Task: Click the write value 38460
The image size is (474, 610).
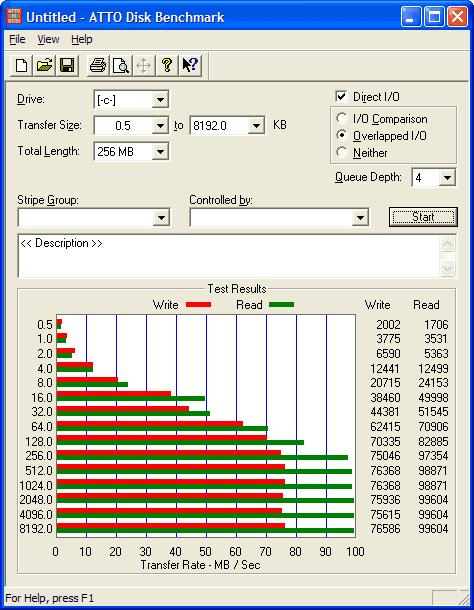Action: 385,398
